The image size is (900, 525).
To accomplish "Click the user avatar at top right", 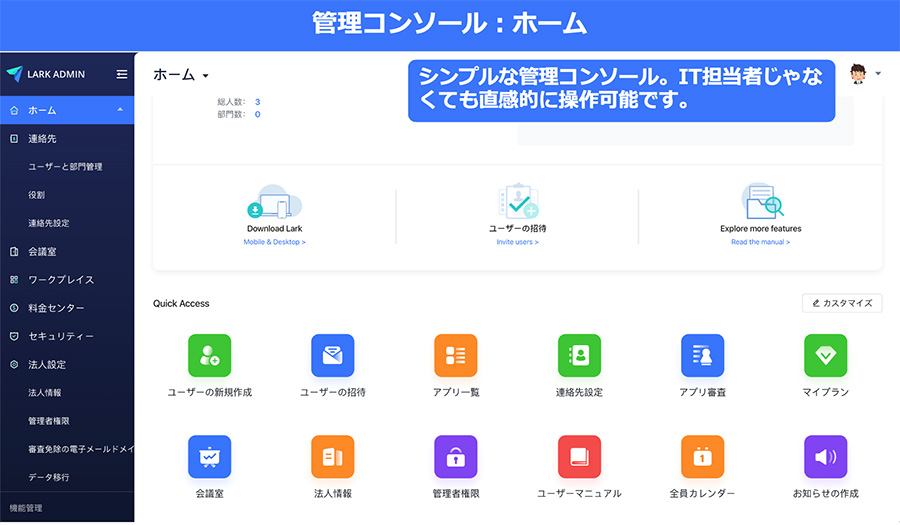I will pyautogui.click(x=858, y=74).
